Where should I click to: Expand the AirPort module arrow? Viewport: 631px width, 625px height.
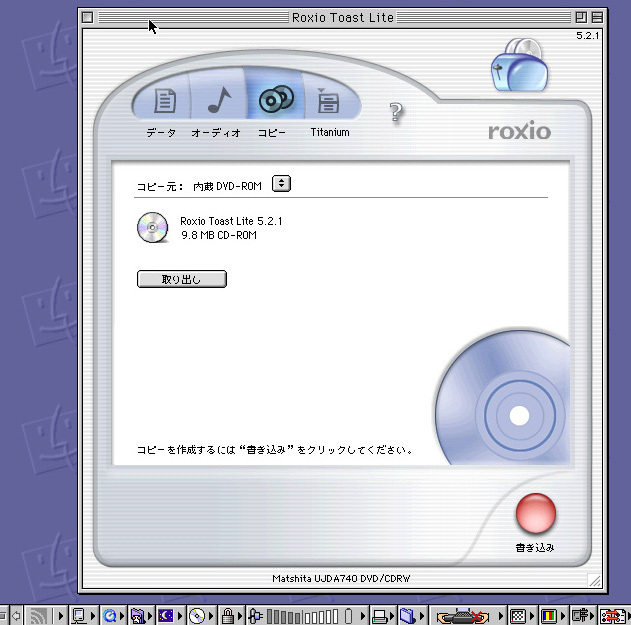(61, 616)
